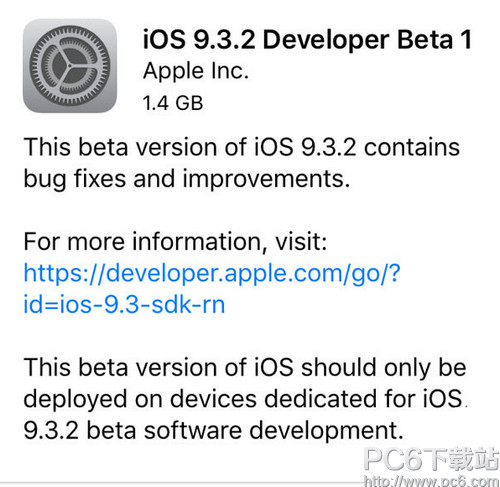Click the gray divider line at the bottom
Viewport: 500px width, 487px height.
click(x=182, y=482)
